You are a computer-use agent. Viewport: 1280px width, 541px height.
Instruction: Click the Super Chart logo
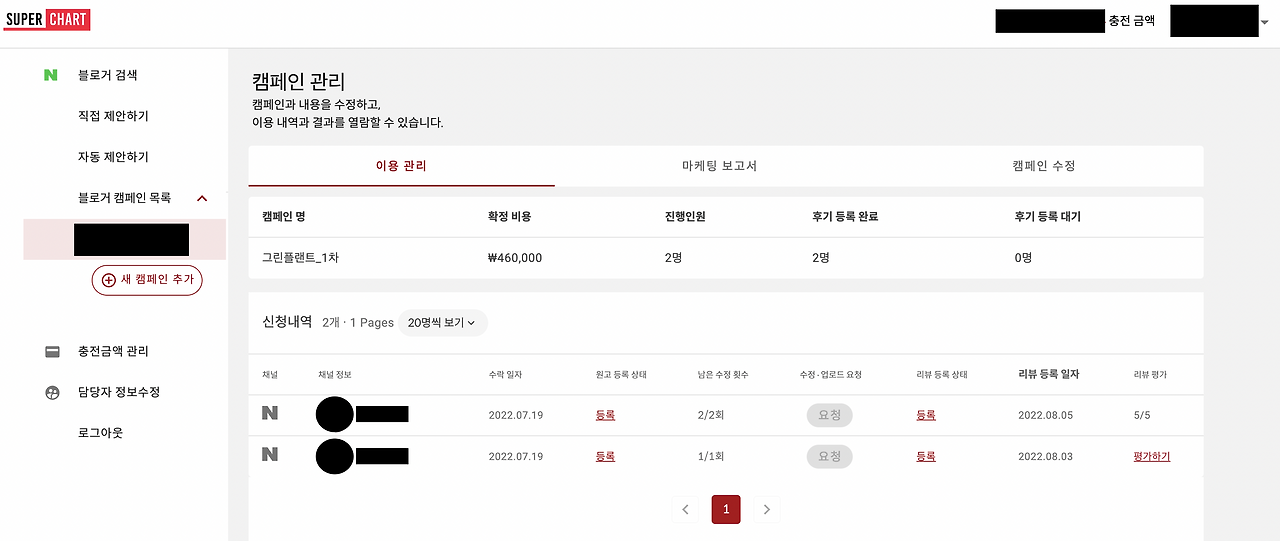click(47, 19)
